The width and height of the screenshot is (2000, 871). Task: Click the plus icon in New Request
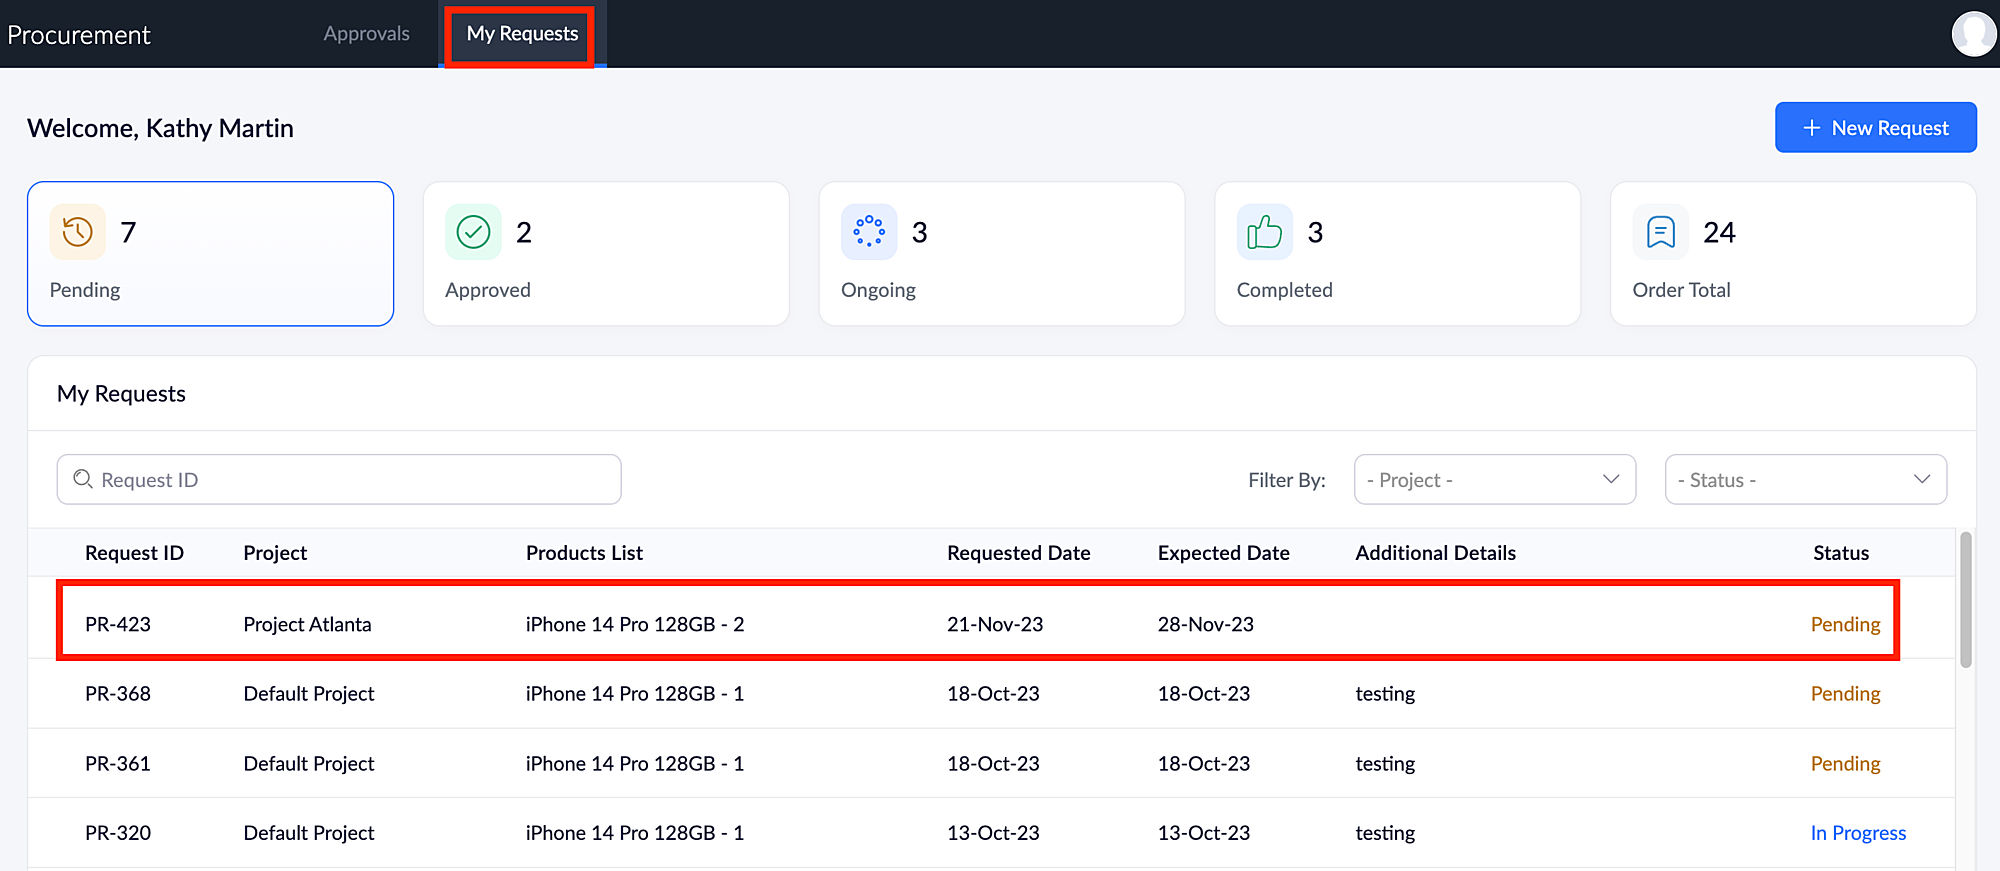(1811, 128)
